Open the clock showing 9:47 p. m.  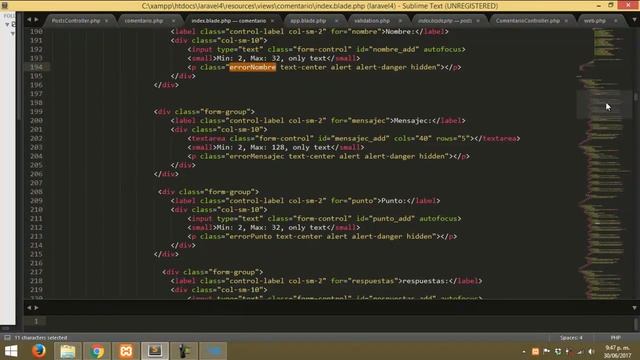617,351
